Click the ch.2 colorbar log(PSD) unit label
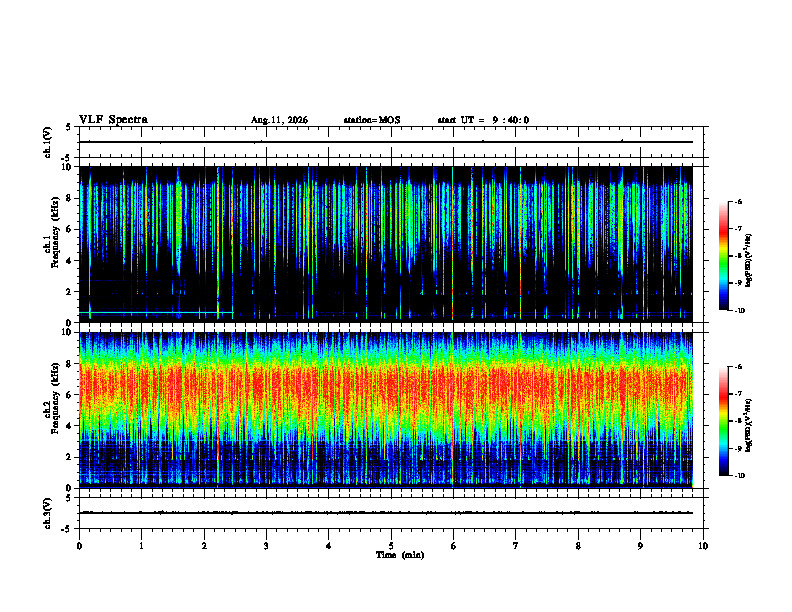Image resolution: width=792 pixels, height=612 pixels. [x=748, y=426]
